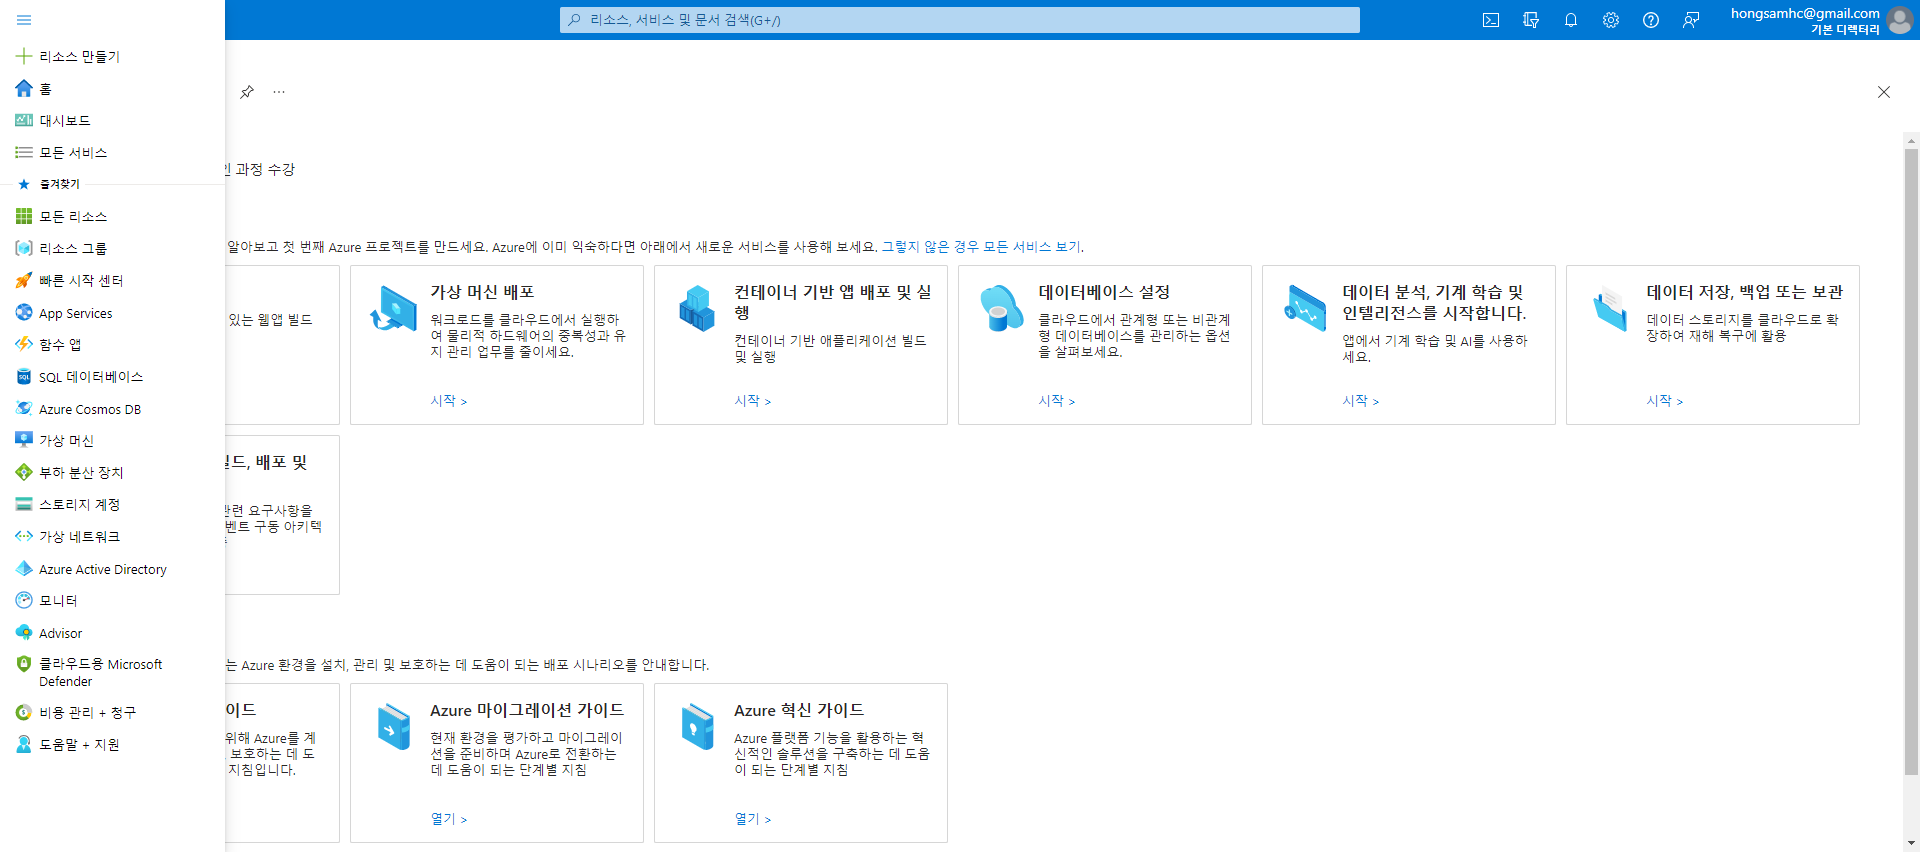Click the vertical scrollbar thumb
Viewport: 1920px width, 852px height.
1911,462
